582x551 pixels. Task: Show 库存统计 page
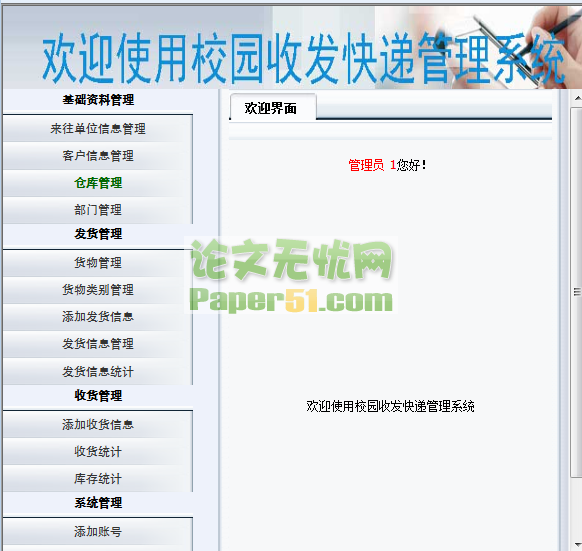tap(98, 479)
